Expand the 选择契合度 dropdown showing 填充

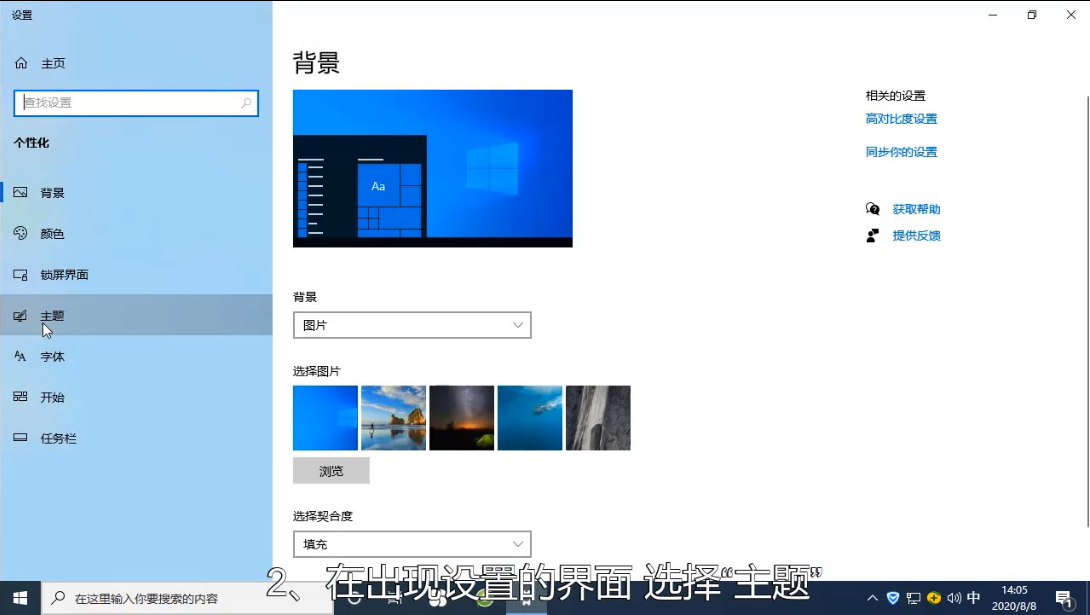point(412,544)
